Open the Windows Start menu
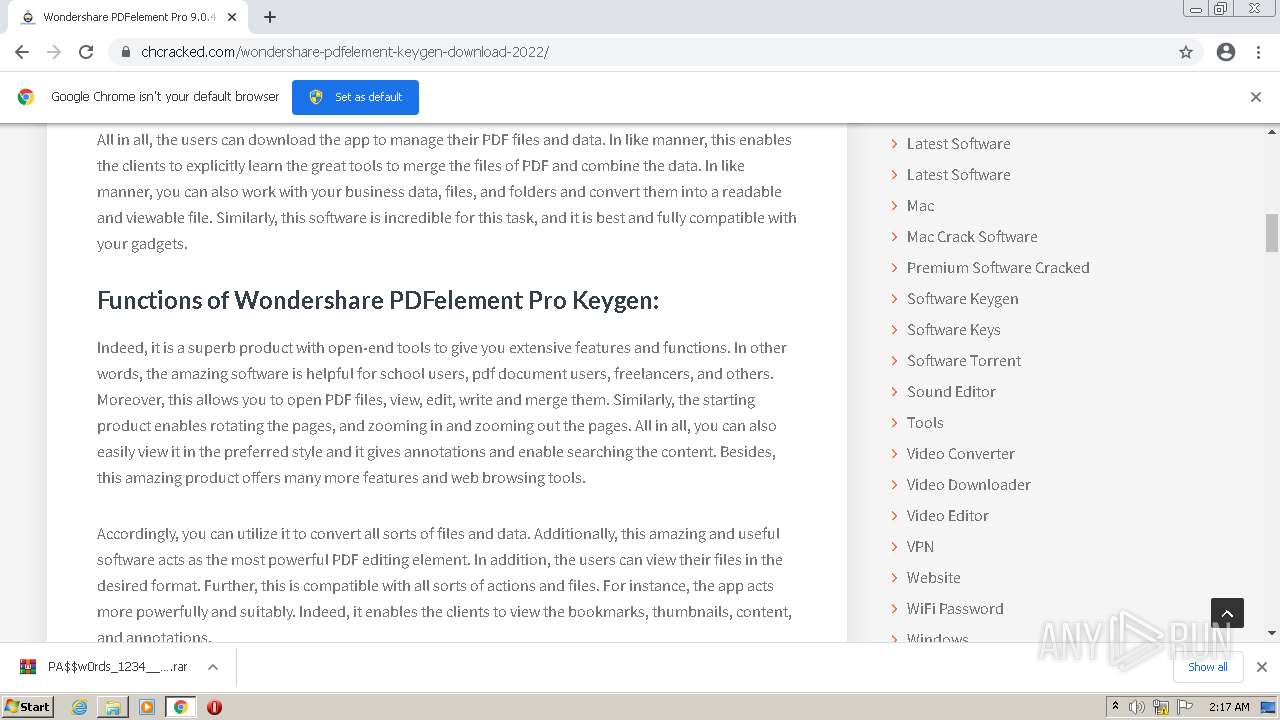Screen dimensions: 1280x720 28,706
